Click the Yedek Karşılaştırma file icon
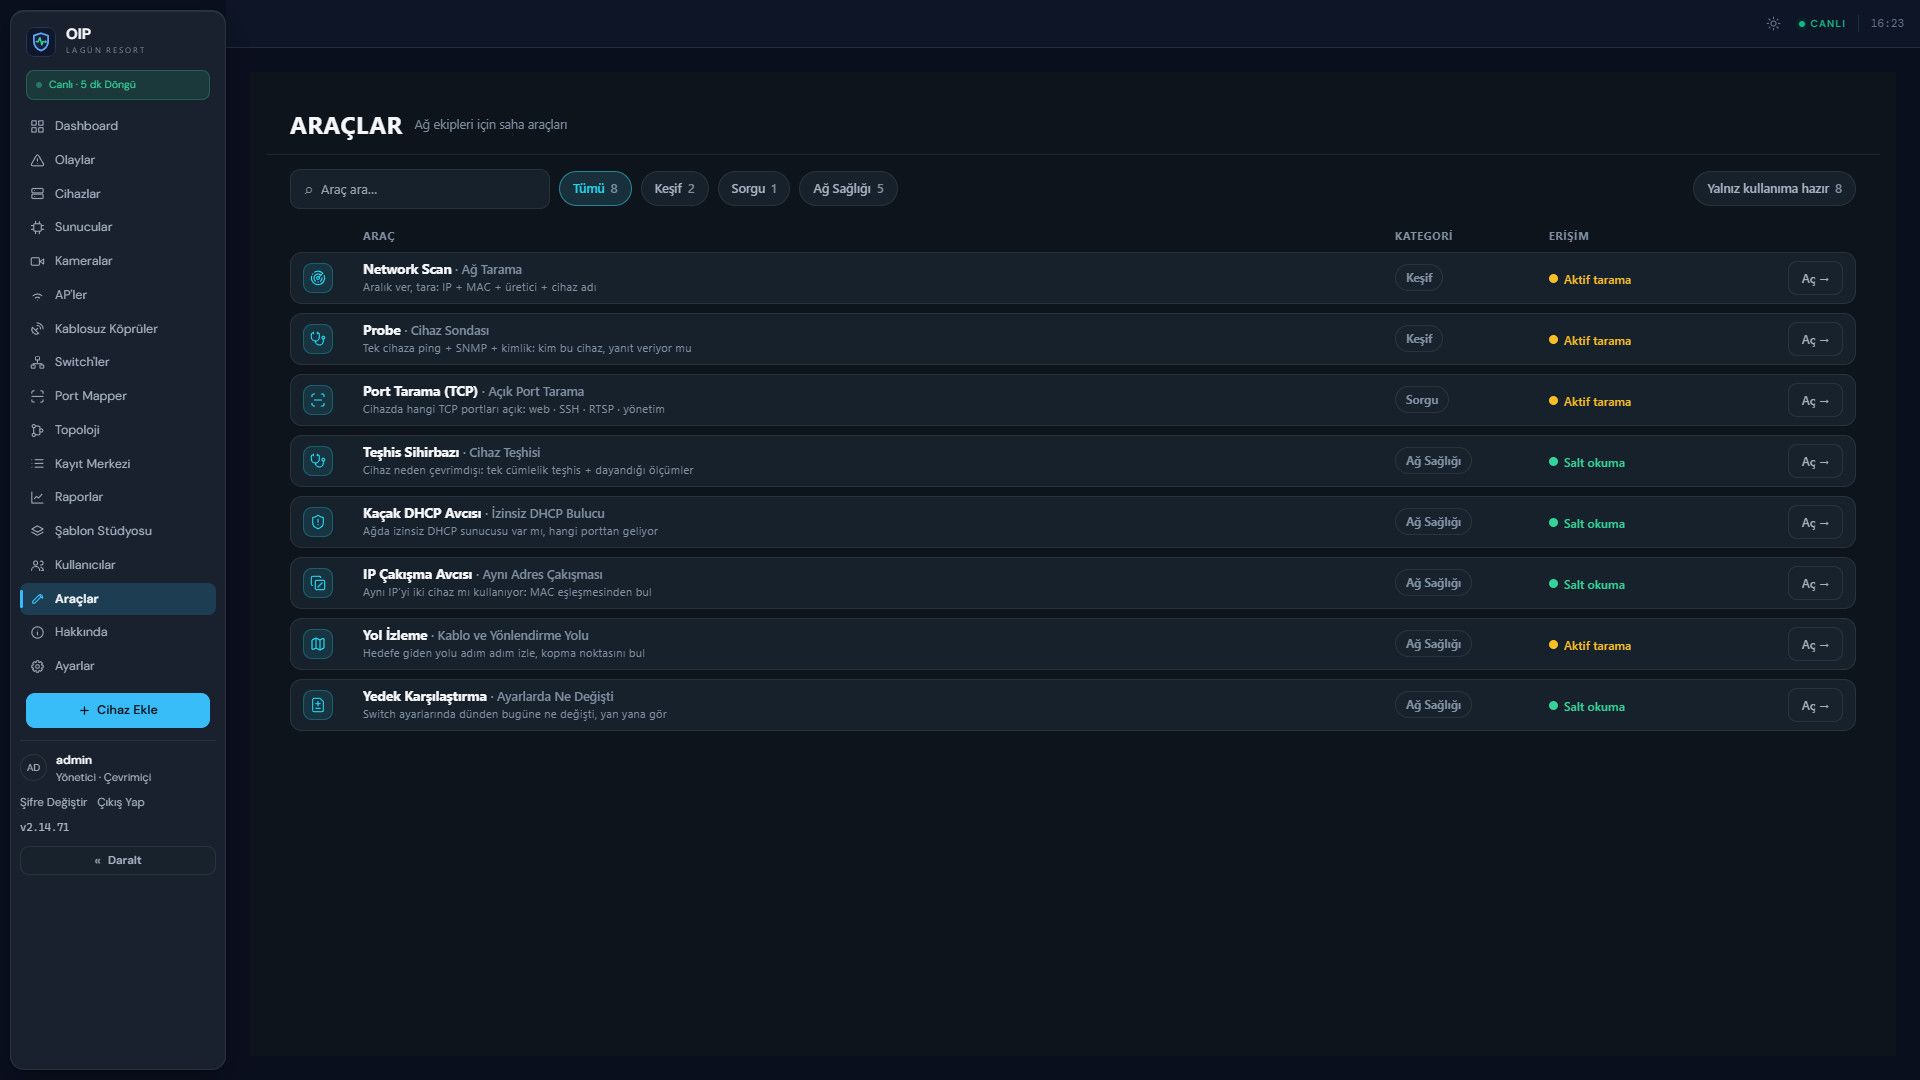The image size is (1920, 1080). 318,705
